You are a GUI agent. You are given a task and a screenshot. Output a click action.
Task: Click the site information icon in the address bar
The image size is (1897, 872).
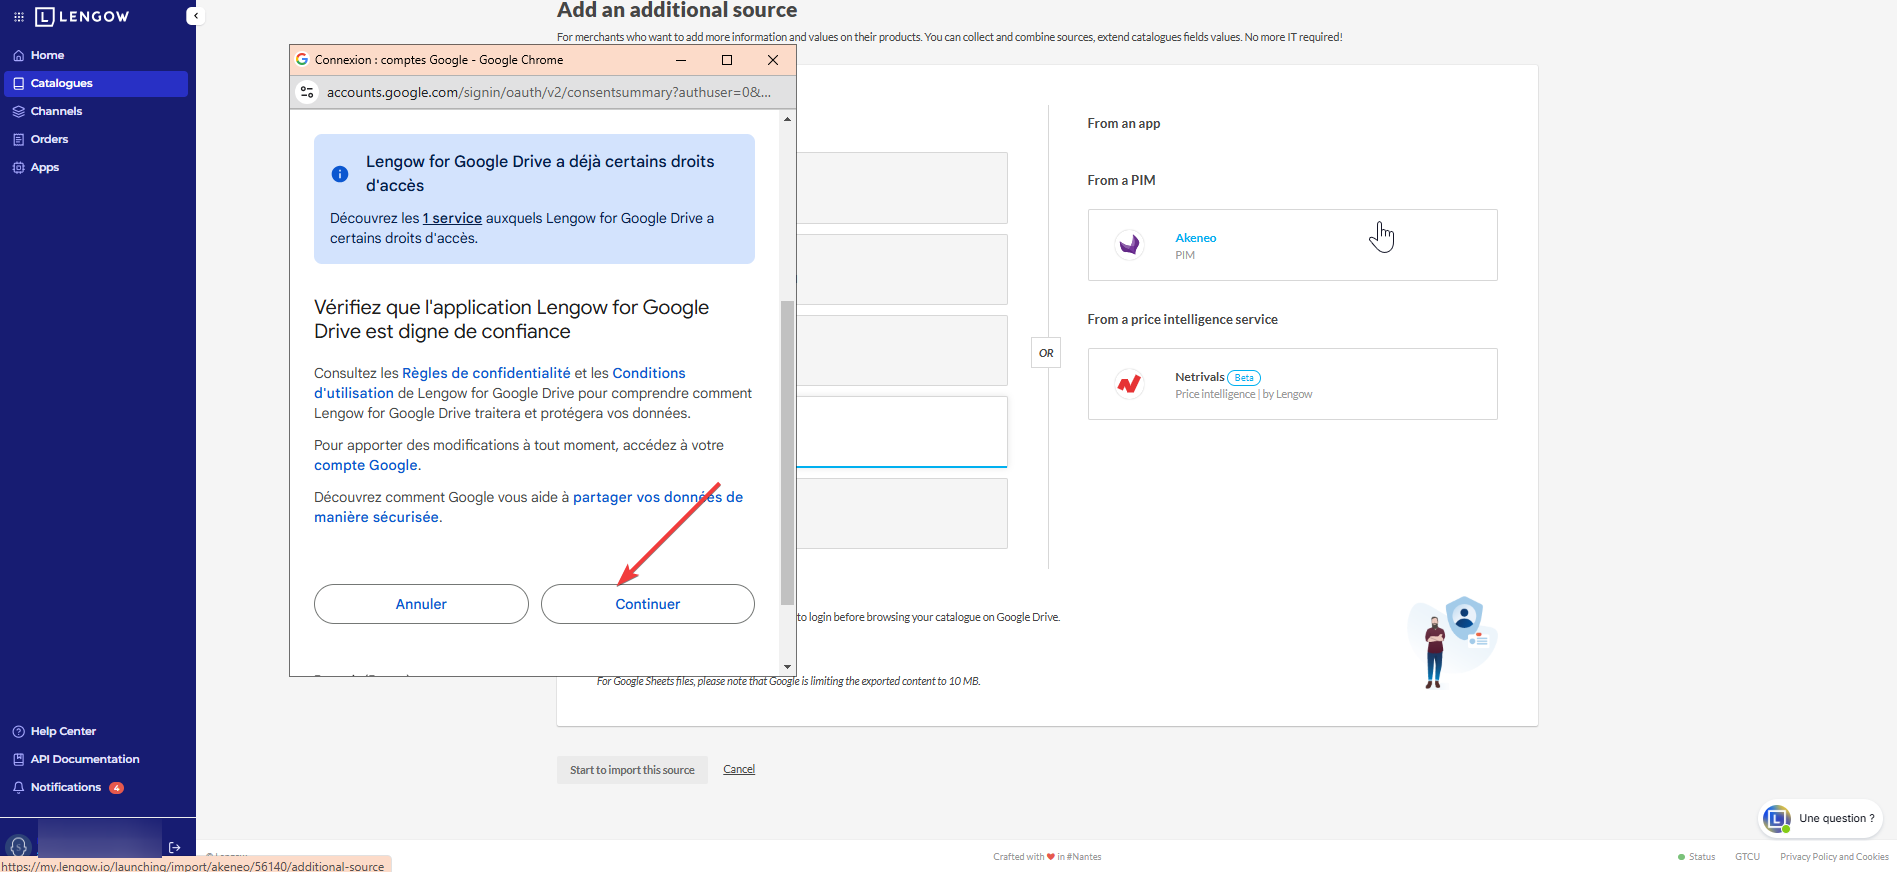[307, 92]
